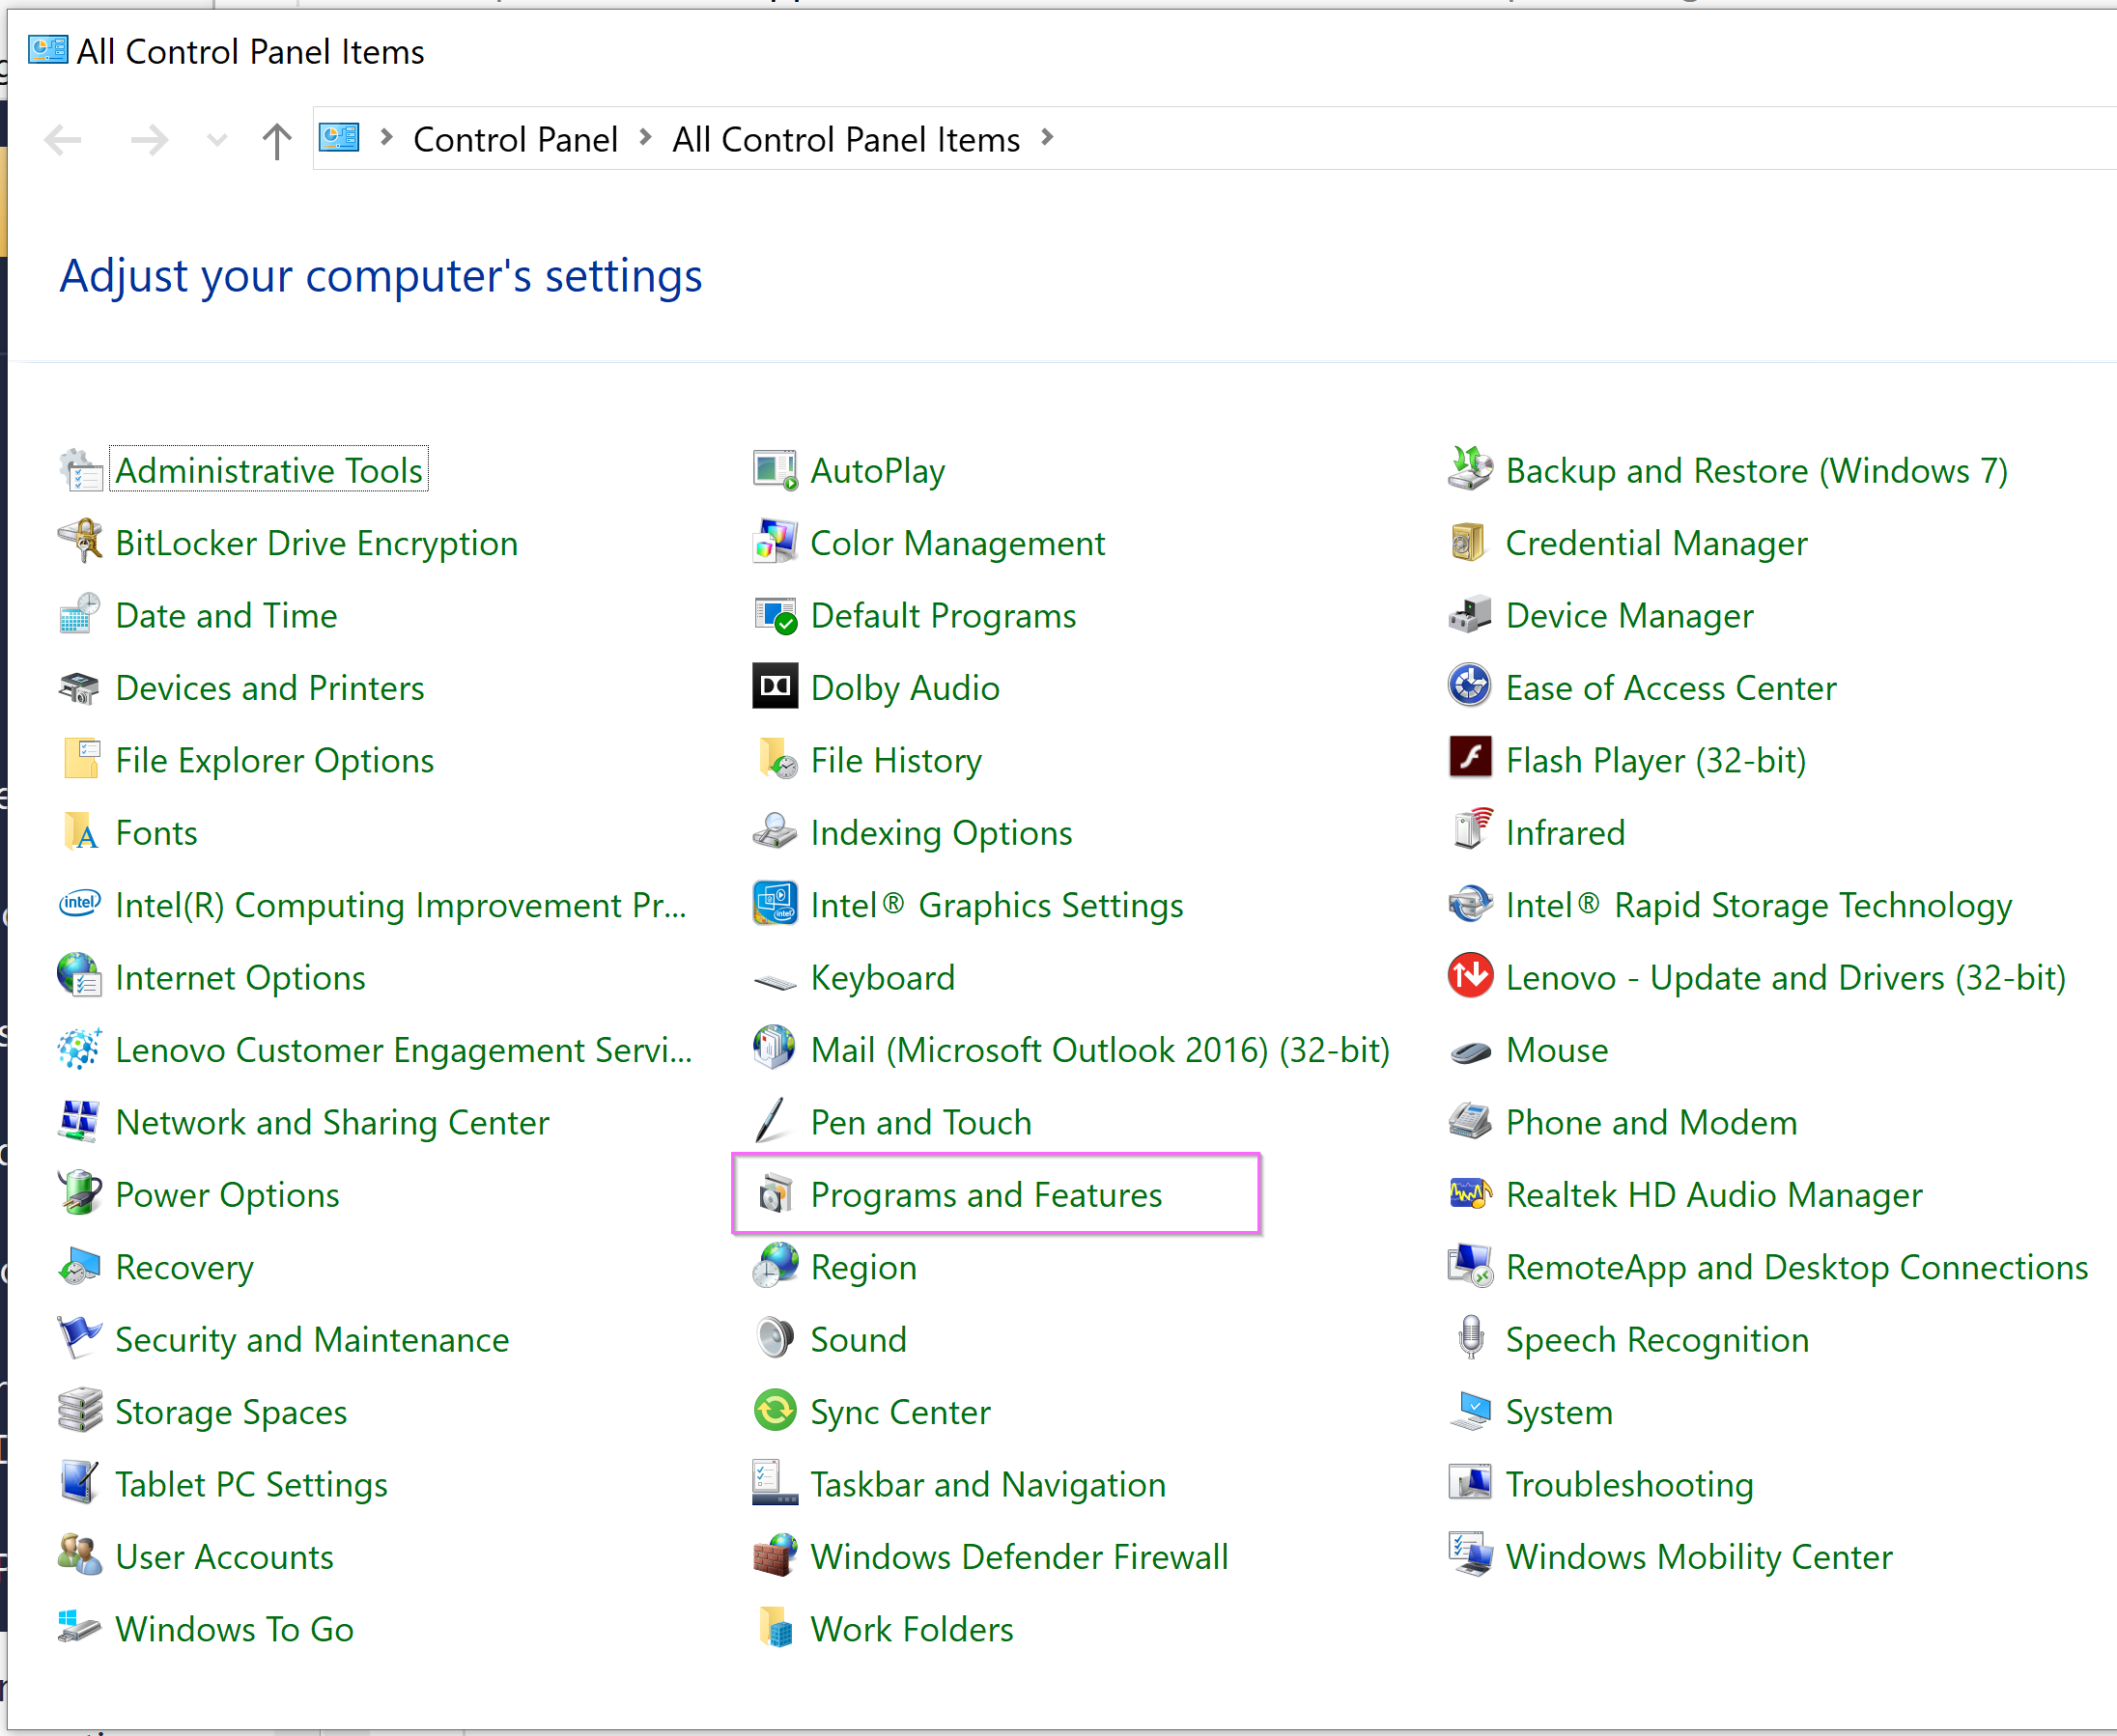Click the Lenovo Update and Drivers icon
2117x1736 pixels.
(1470, 977)
